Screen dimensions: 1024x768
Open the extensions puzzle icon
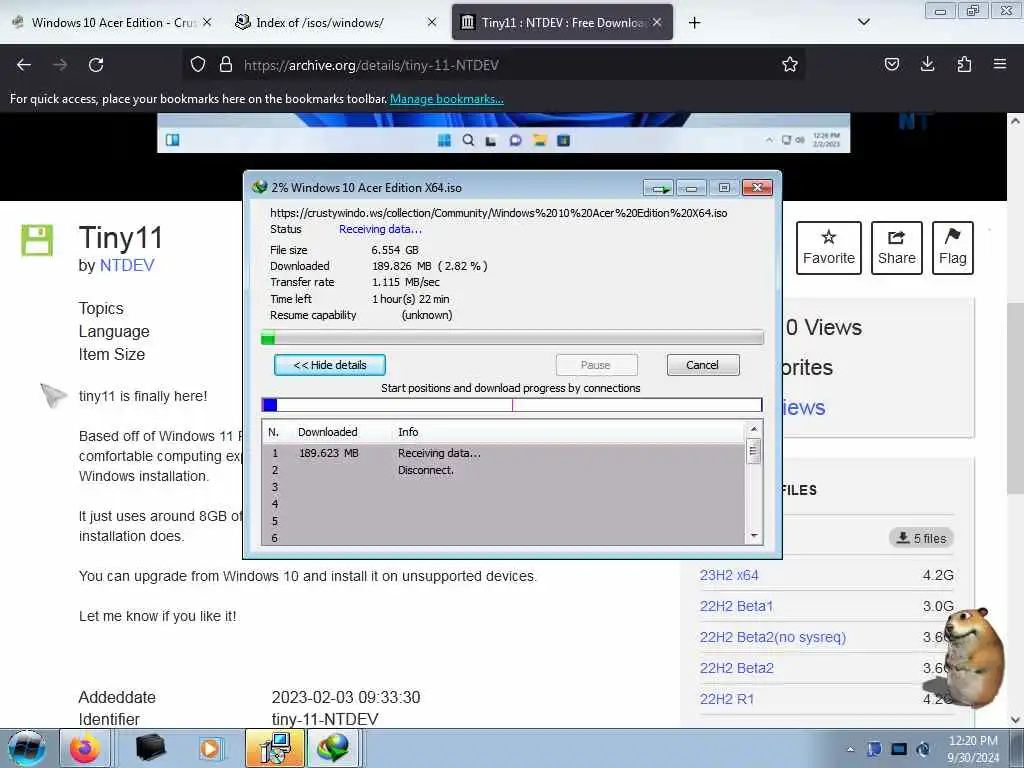click(x=964, y=64)
